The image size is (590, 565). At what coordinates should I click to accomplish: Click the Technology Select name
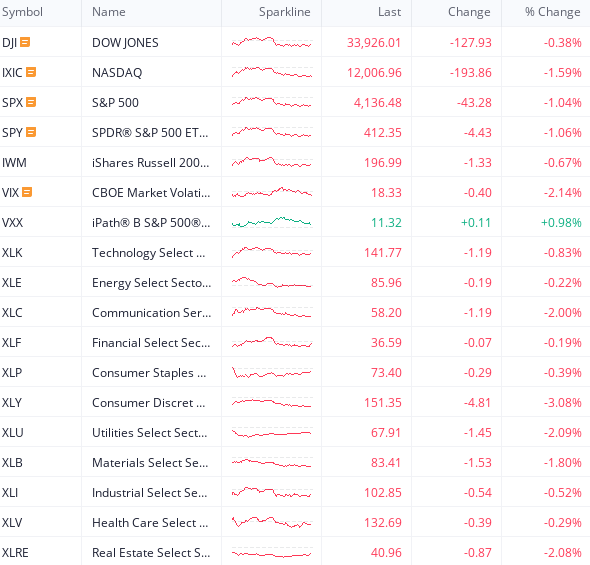(149, 253)
